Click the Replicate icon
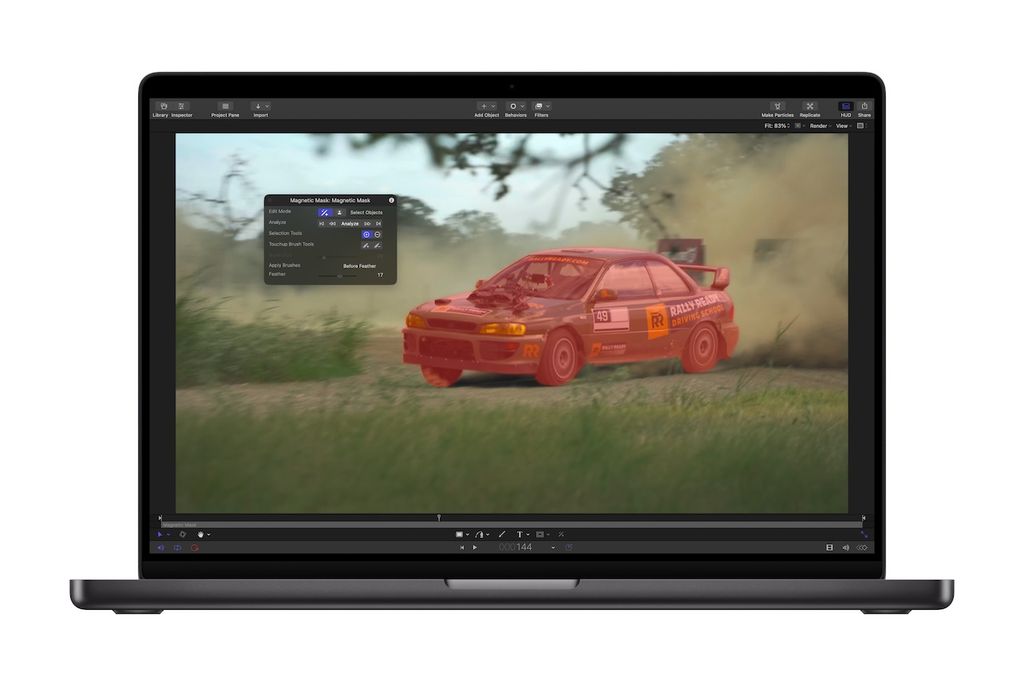 point(810,106)
